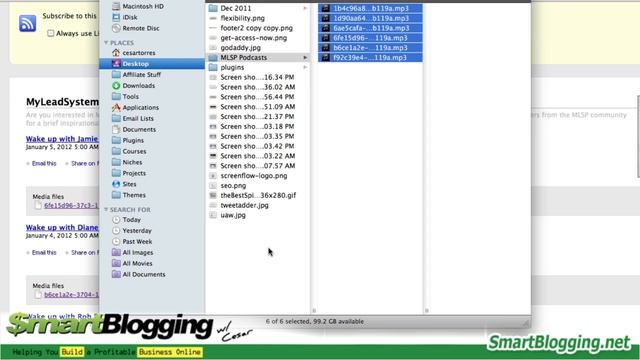Select Desktop in the Places sidebar

(x=152, y=64)
